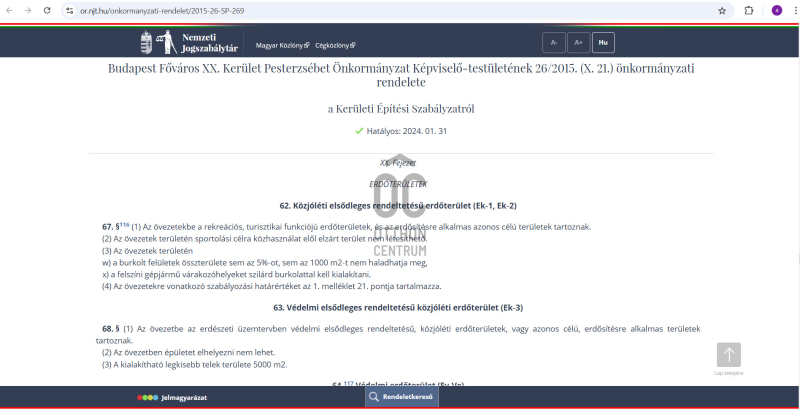The height and width of the screenshot is (410, 800).
Task: Decrease font size with A- button
Action: tap(553, 43)
